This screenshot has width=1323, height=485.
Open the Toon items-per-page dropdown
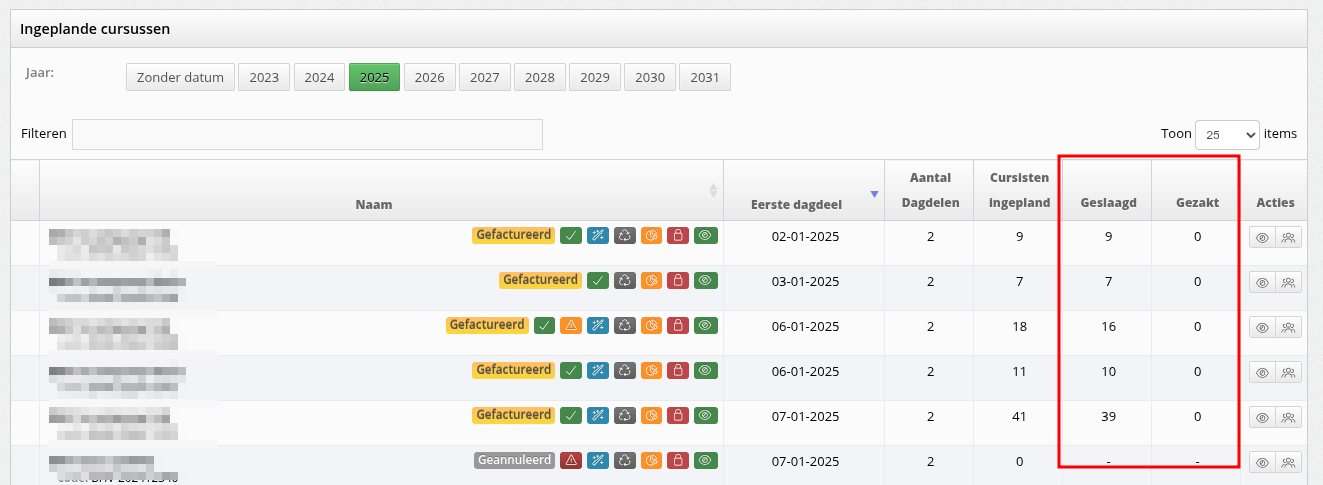coord(1227,134)
